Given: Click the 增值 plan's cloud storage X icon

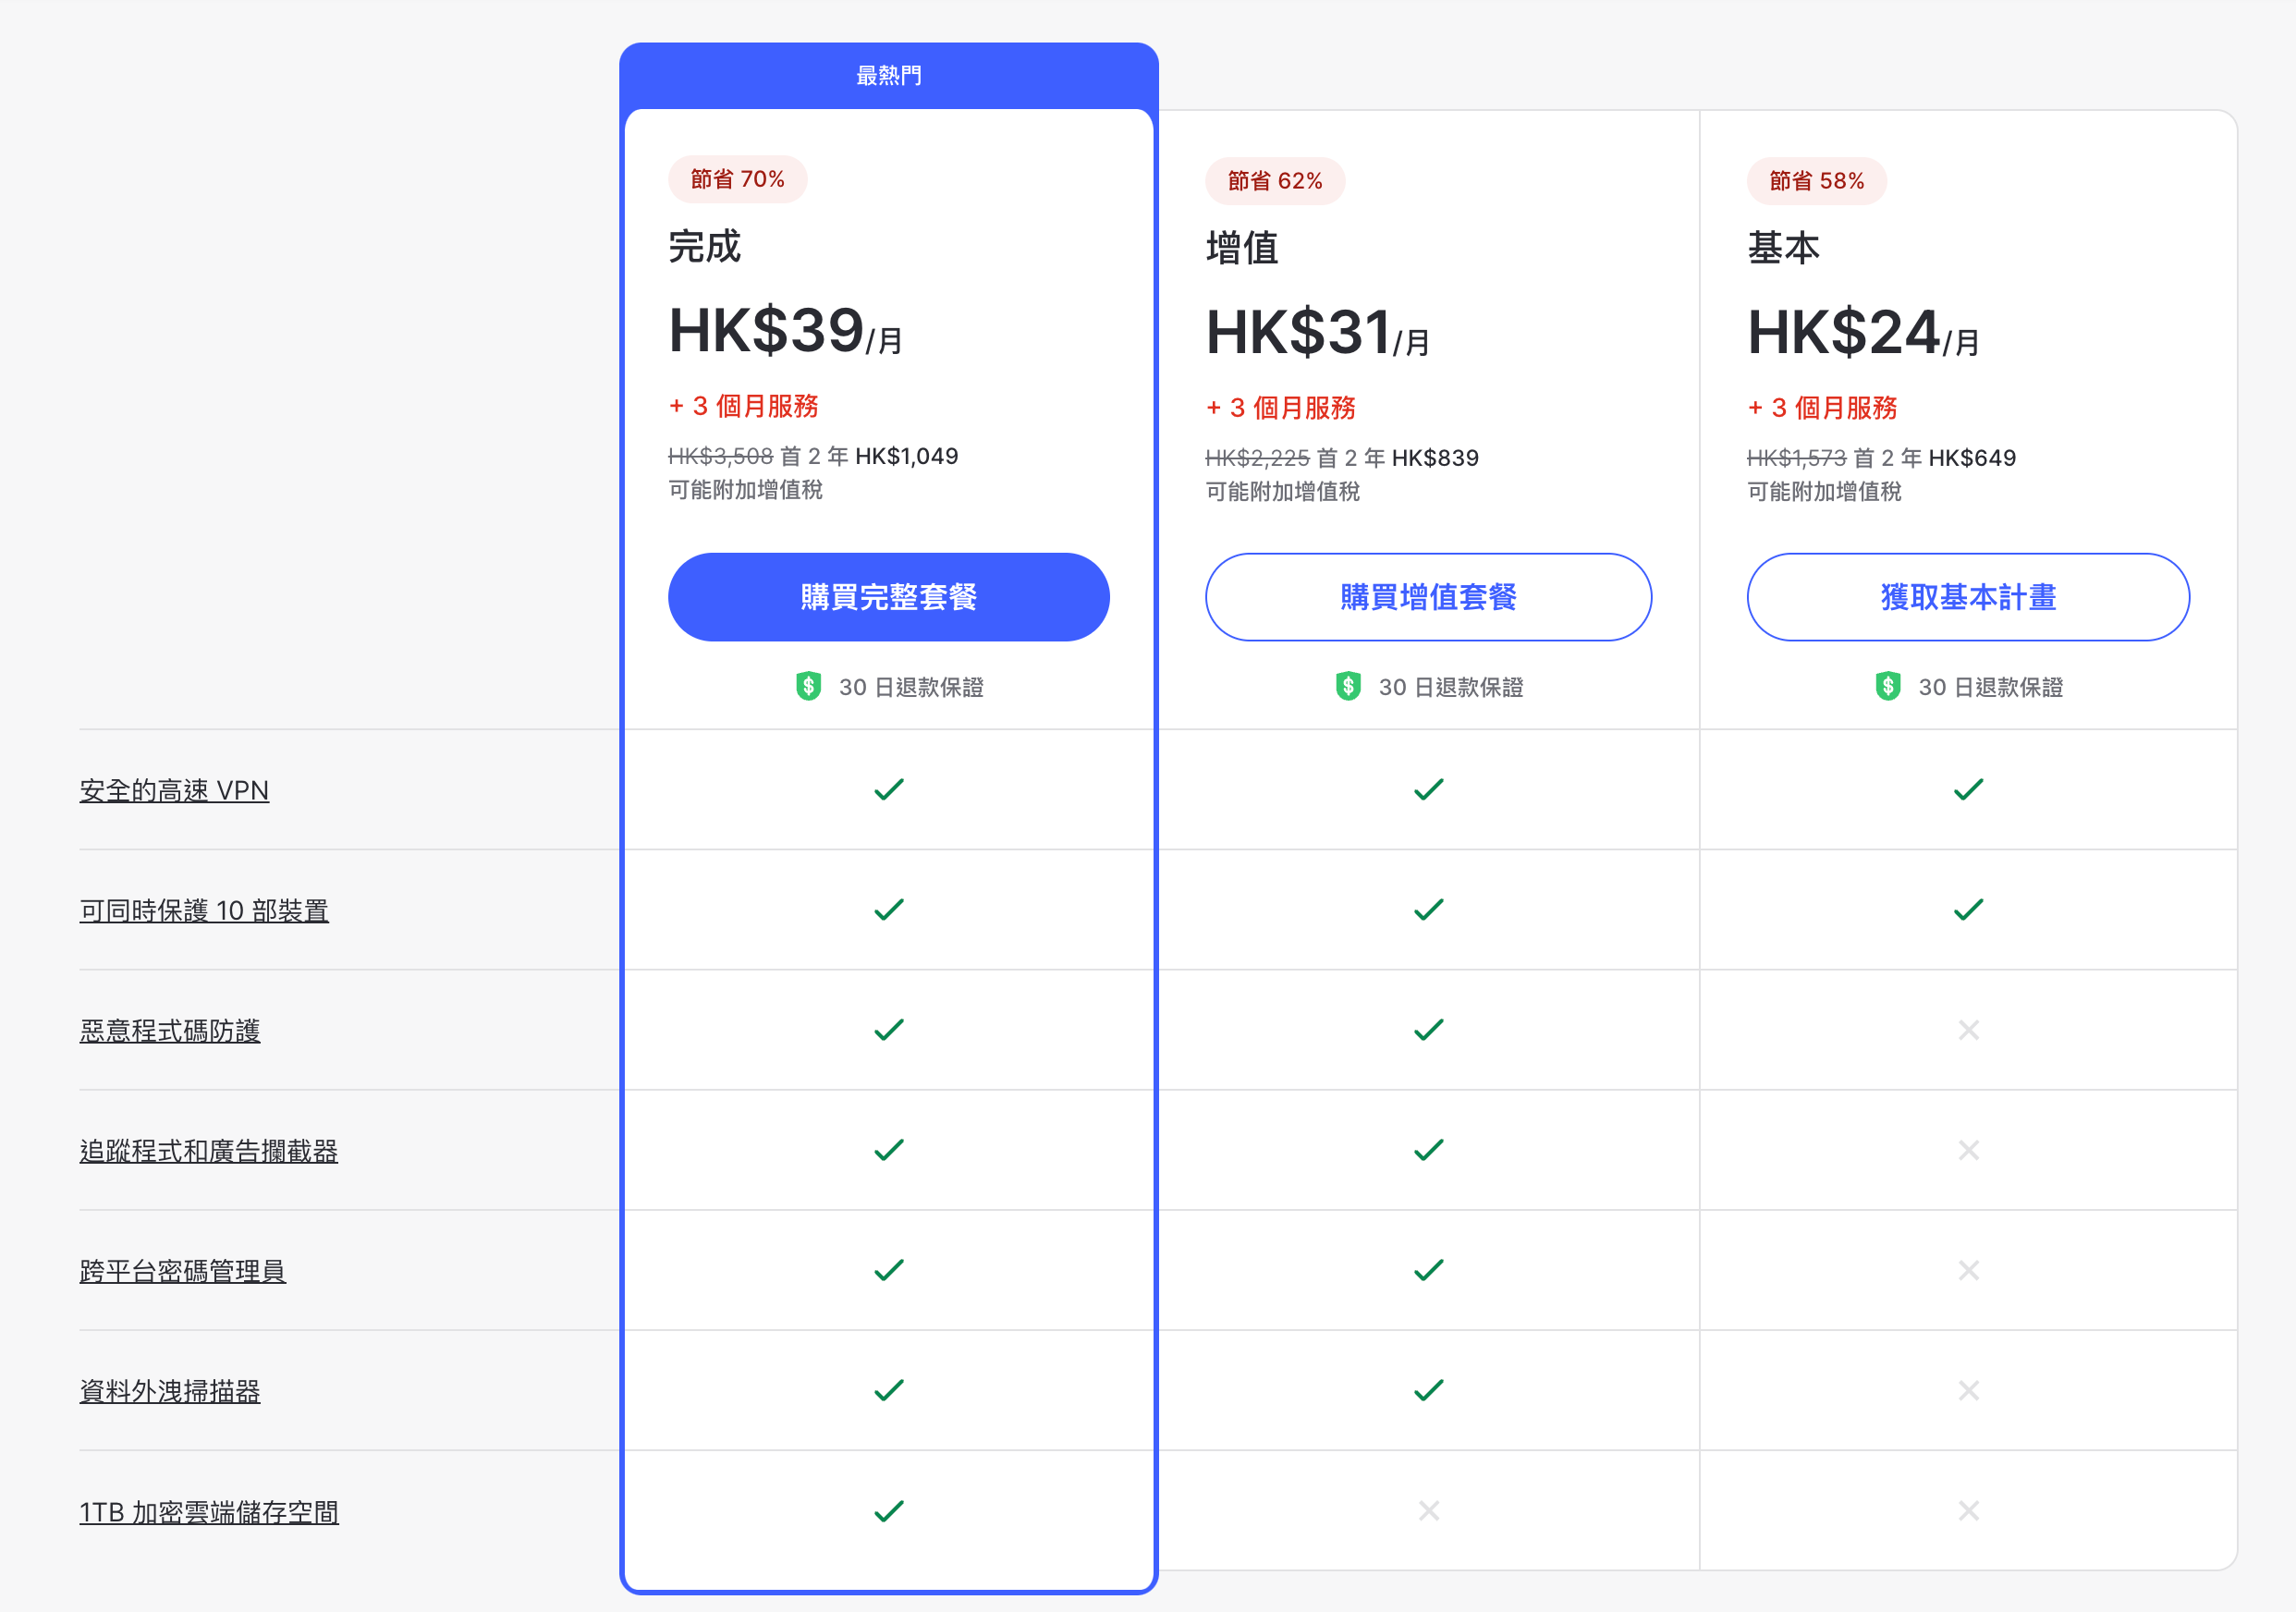Looking at the screenshot, I should tap(1428, 1510).
